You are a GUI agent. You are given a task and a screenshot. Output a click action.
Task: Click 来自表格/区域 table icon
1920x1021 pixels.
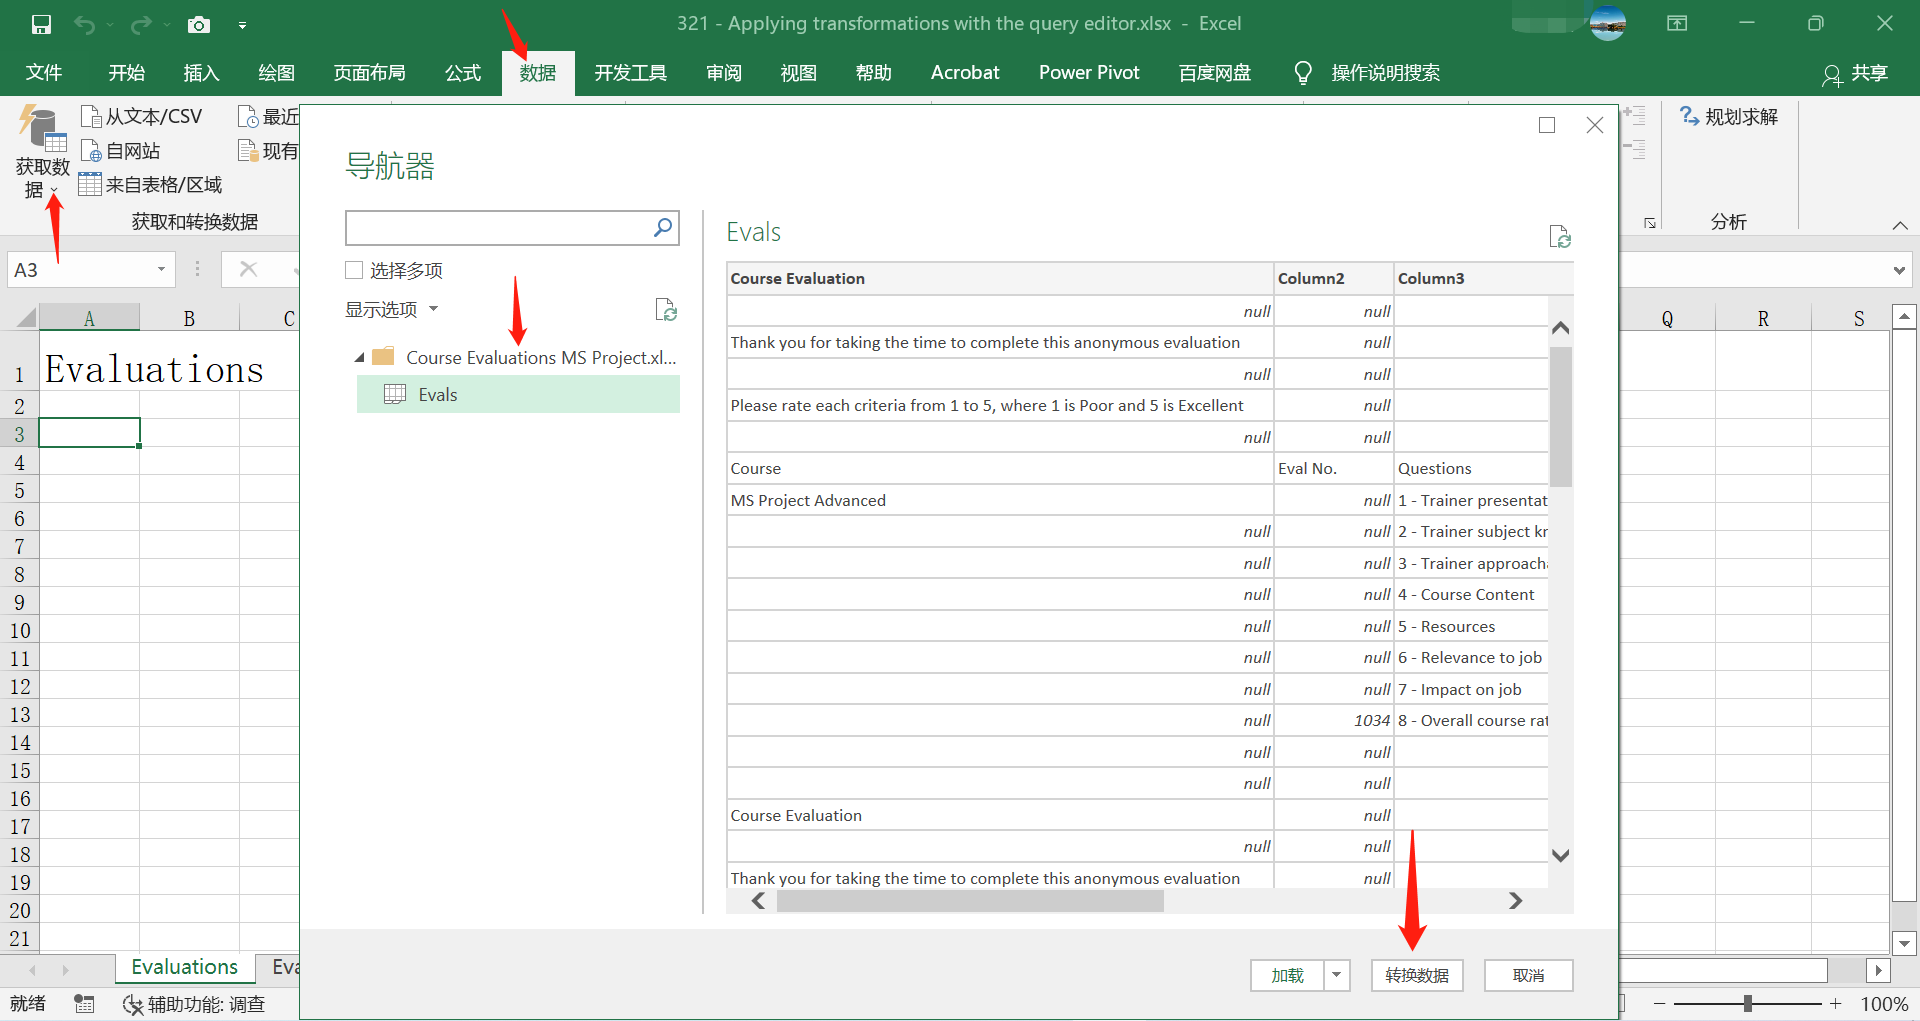pos(90,185)
